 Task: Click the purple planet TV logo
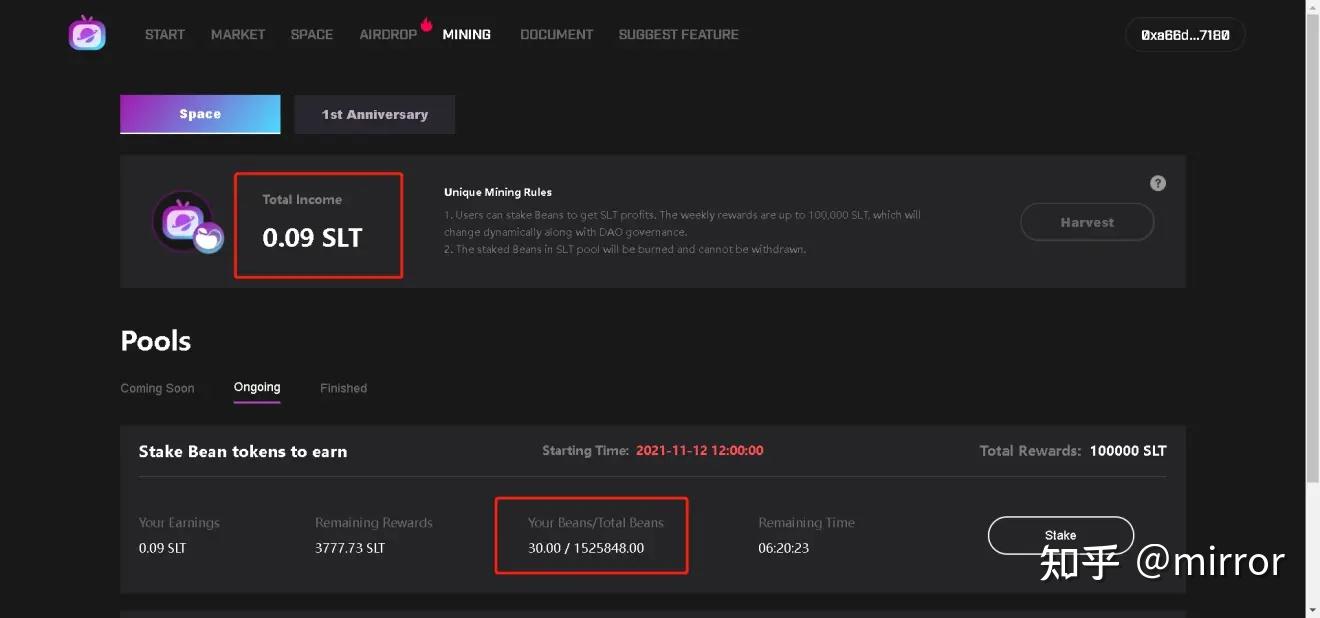tap(87, 34)
